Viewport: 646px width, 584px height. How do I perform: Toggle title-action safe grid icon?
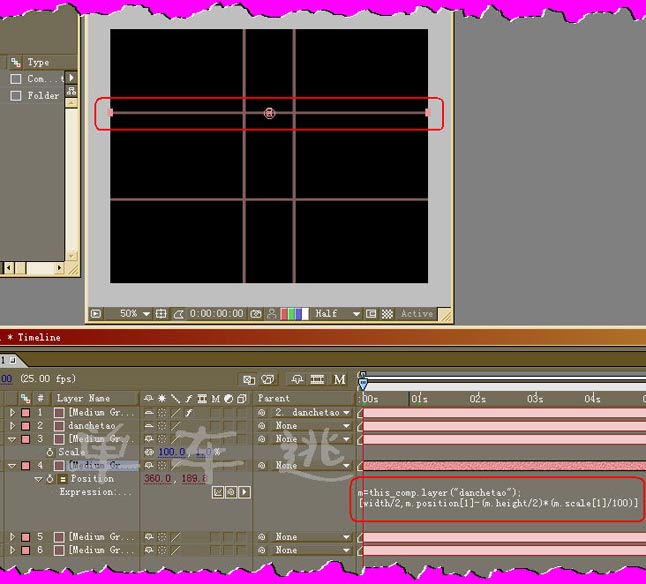coord(161,314)
